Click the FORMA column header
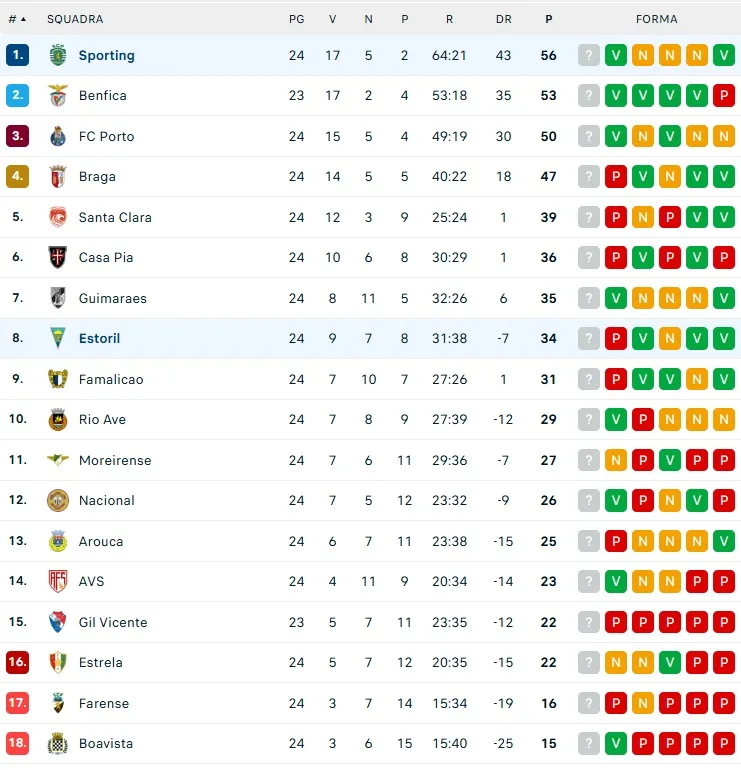 tap(656, 19)
